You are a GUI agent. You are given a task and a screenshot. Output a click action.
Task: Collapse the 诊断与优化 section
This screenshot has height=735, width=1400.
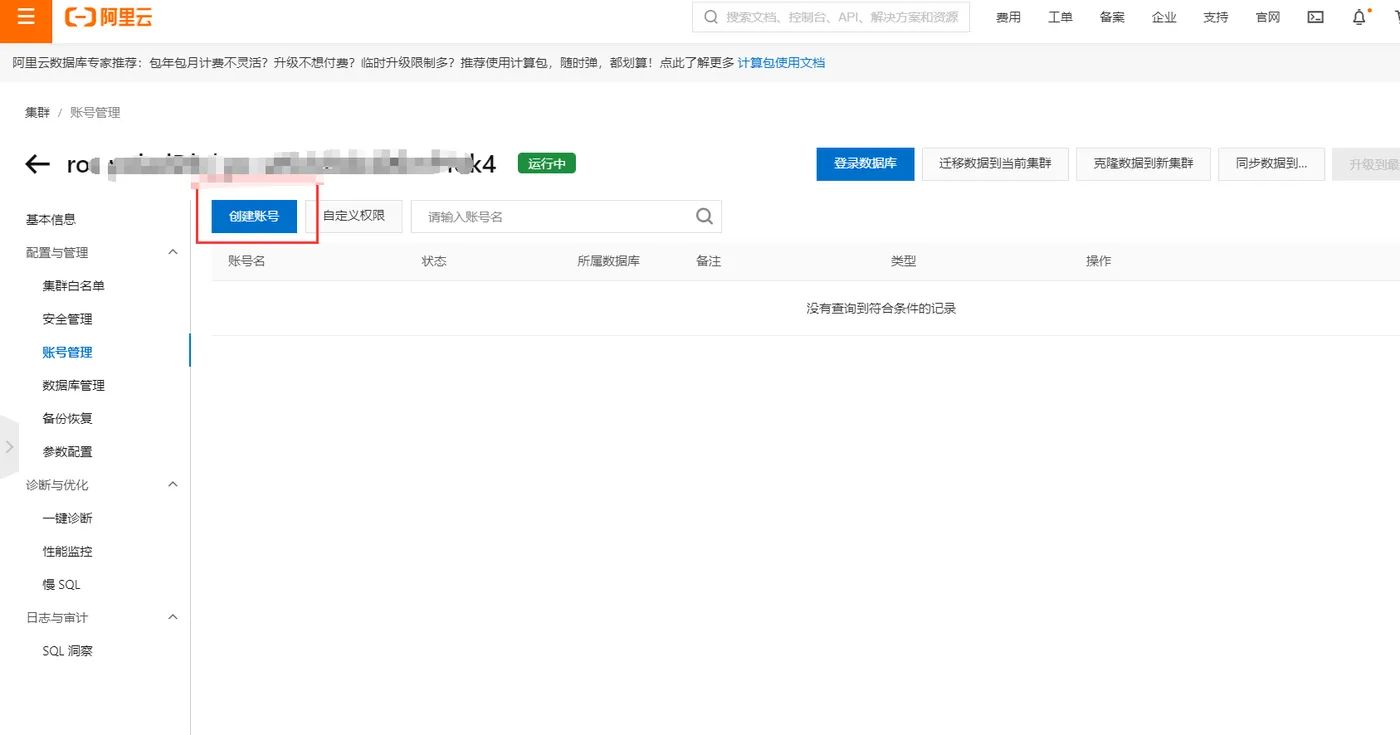[x=172, y=485]
